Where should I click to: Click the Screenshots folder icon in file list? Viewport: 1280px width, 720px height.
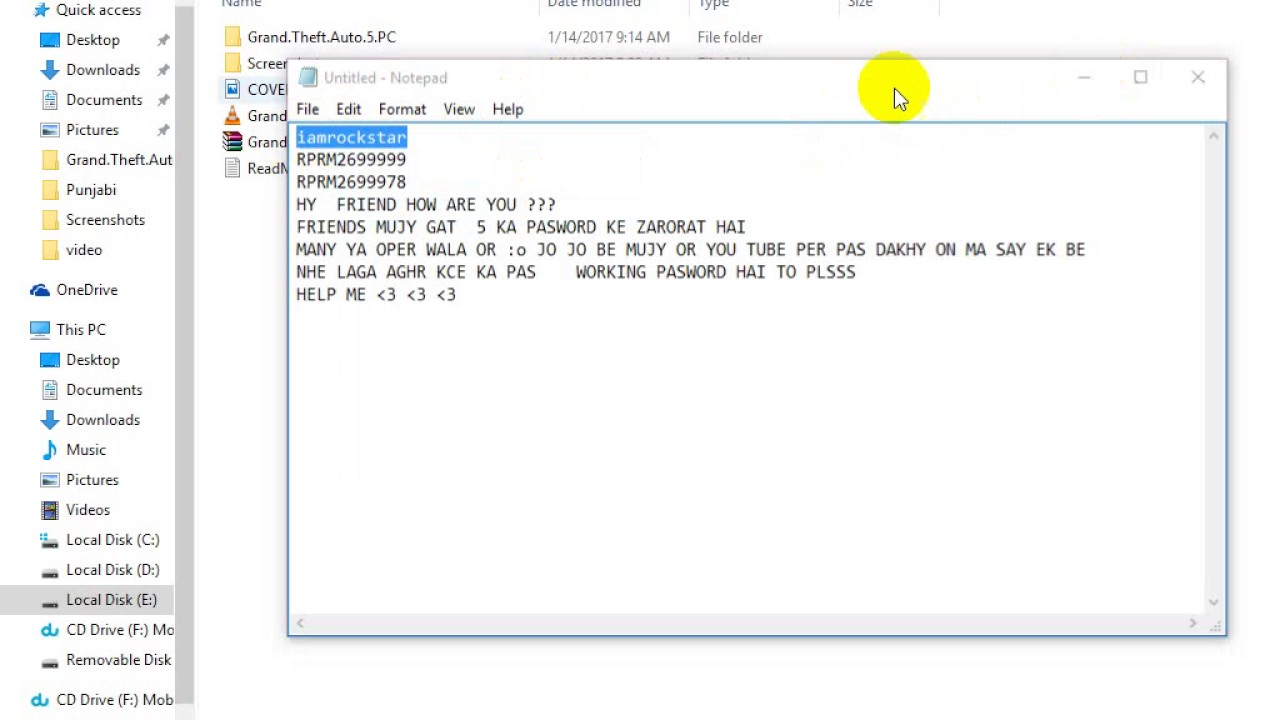point(233,63)
